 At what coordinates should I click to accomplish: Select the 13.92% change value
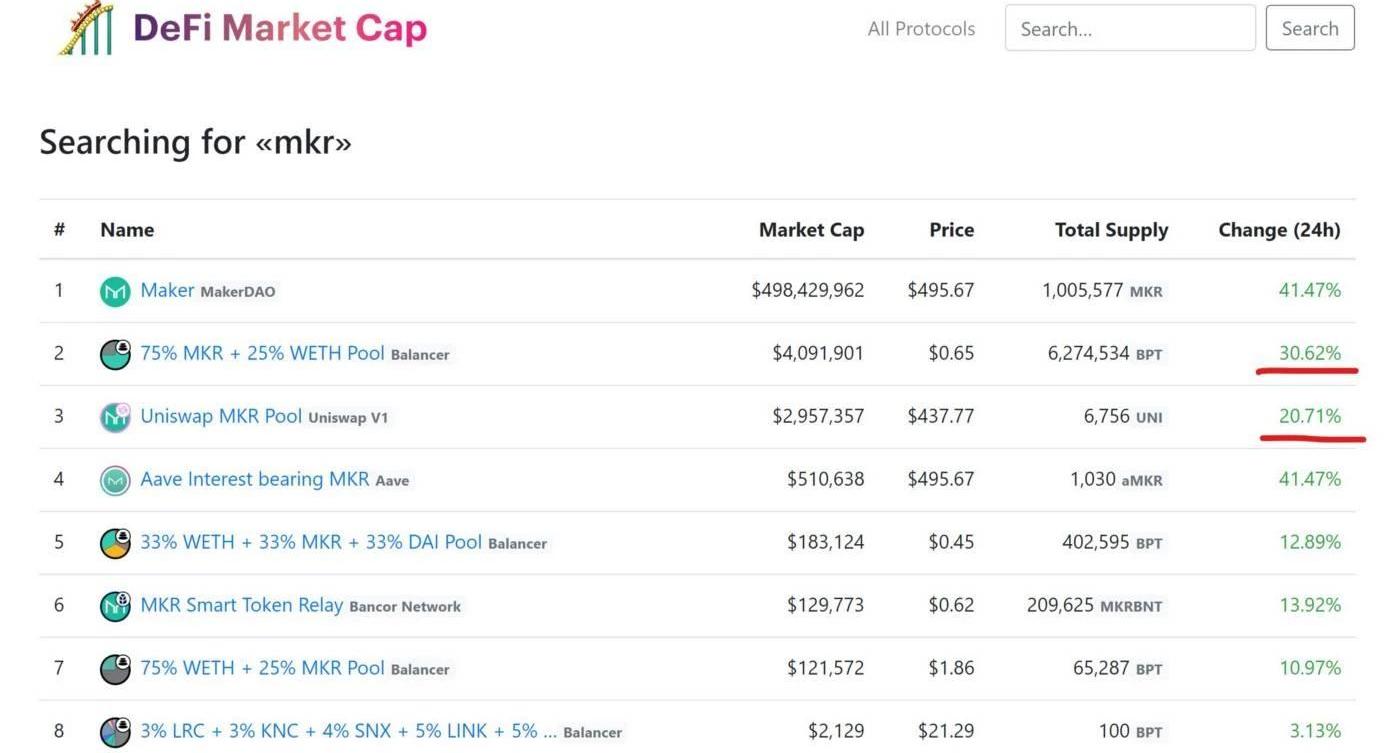pos(1310,605)
